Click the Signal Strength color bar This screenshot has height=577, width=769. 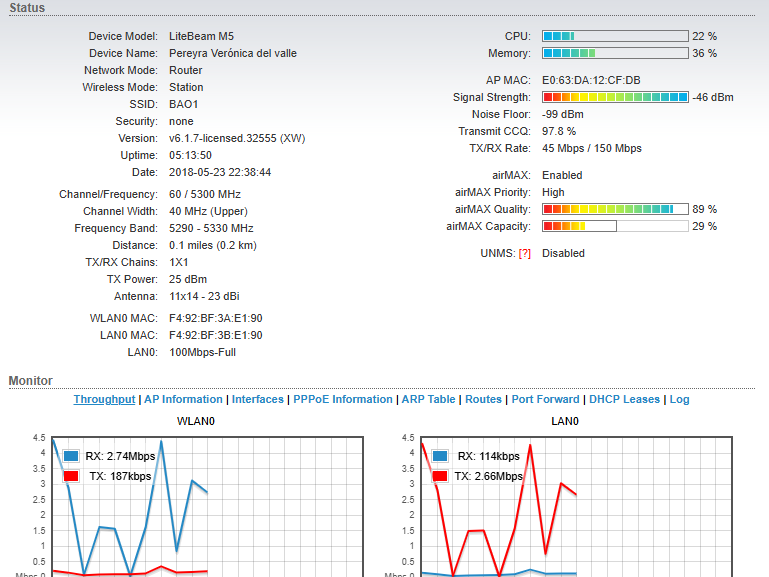click(x=615, y=97)
